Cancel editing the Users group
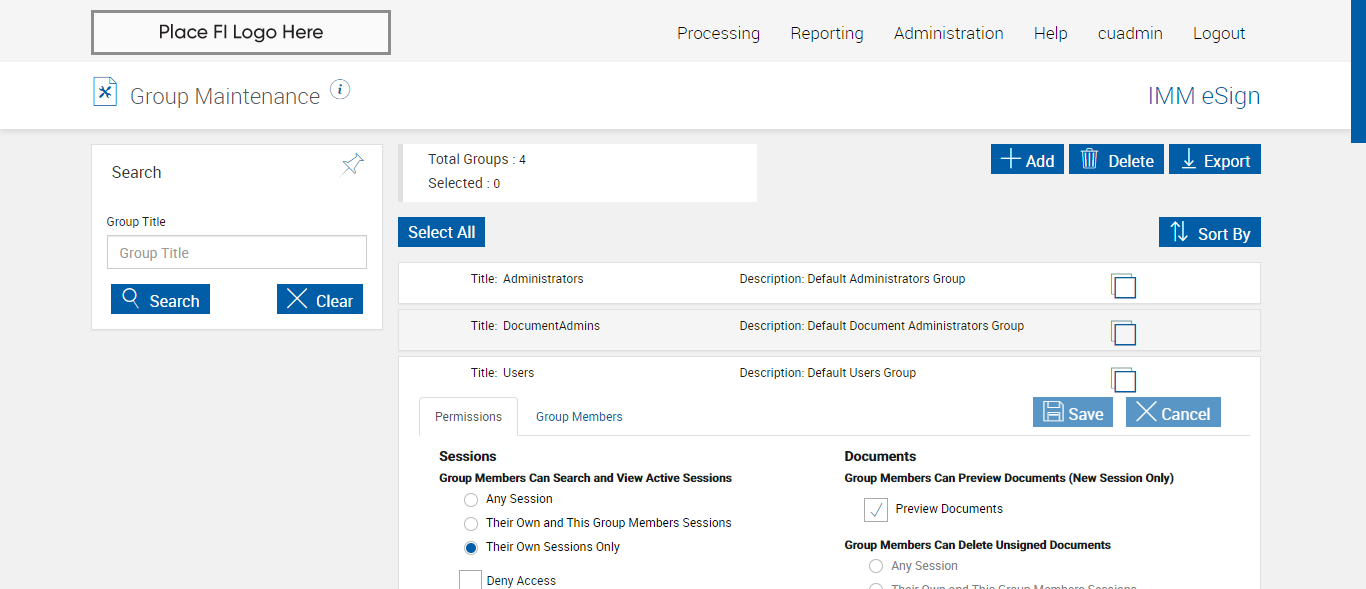 [1173, 413]
